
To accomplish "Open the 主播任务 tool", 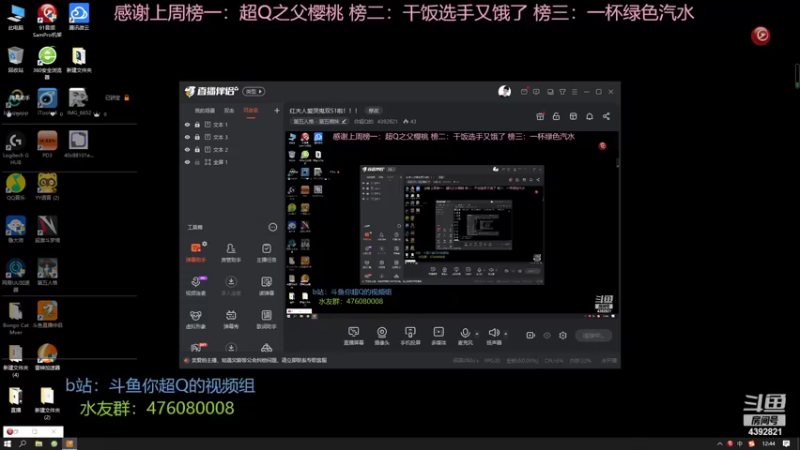I will click(x=266, y=253).
